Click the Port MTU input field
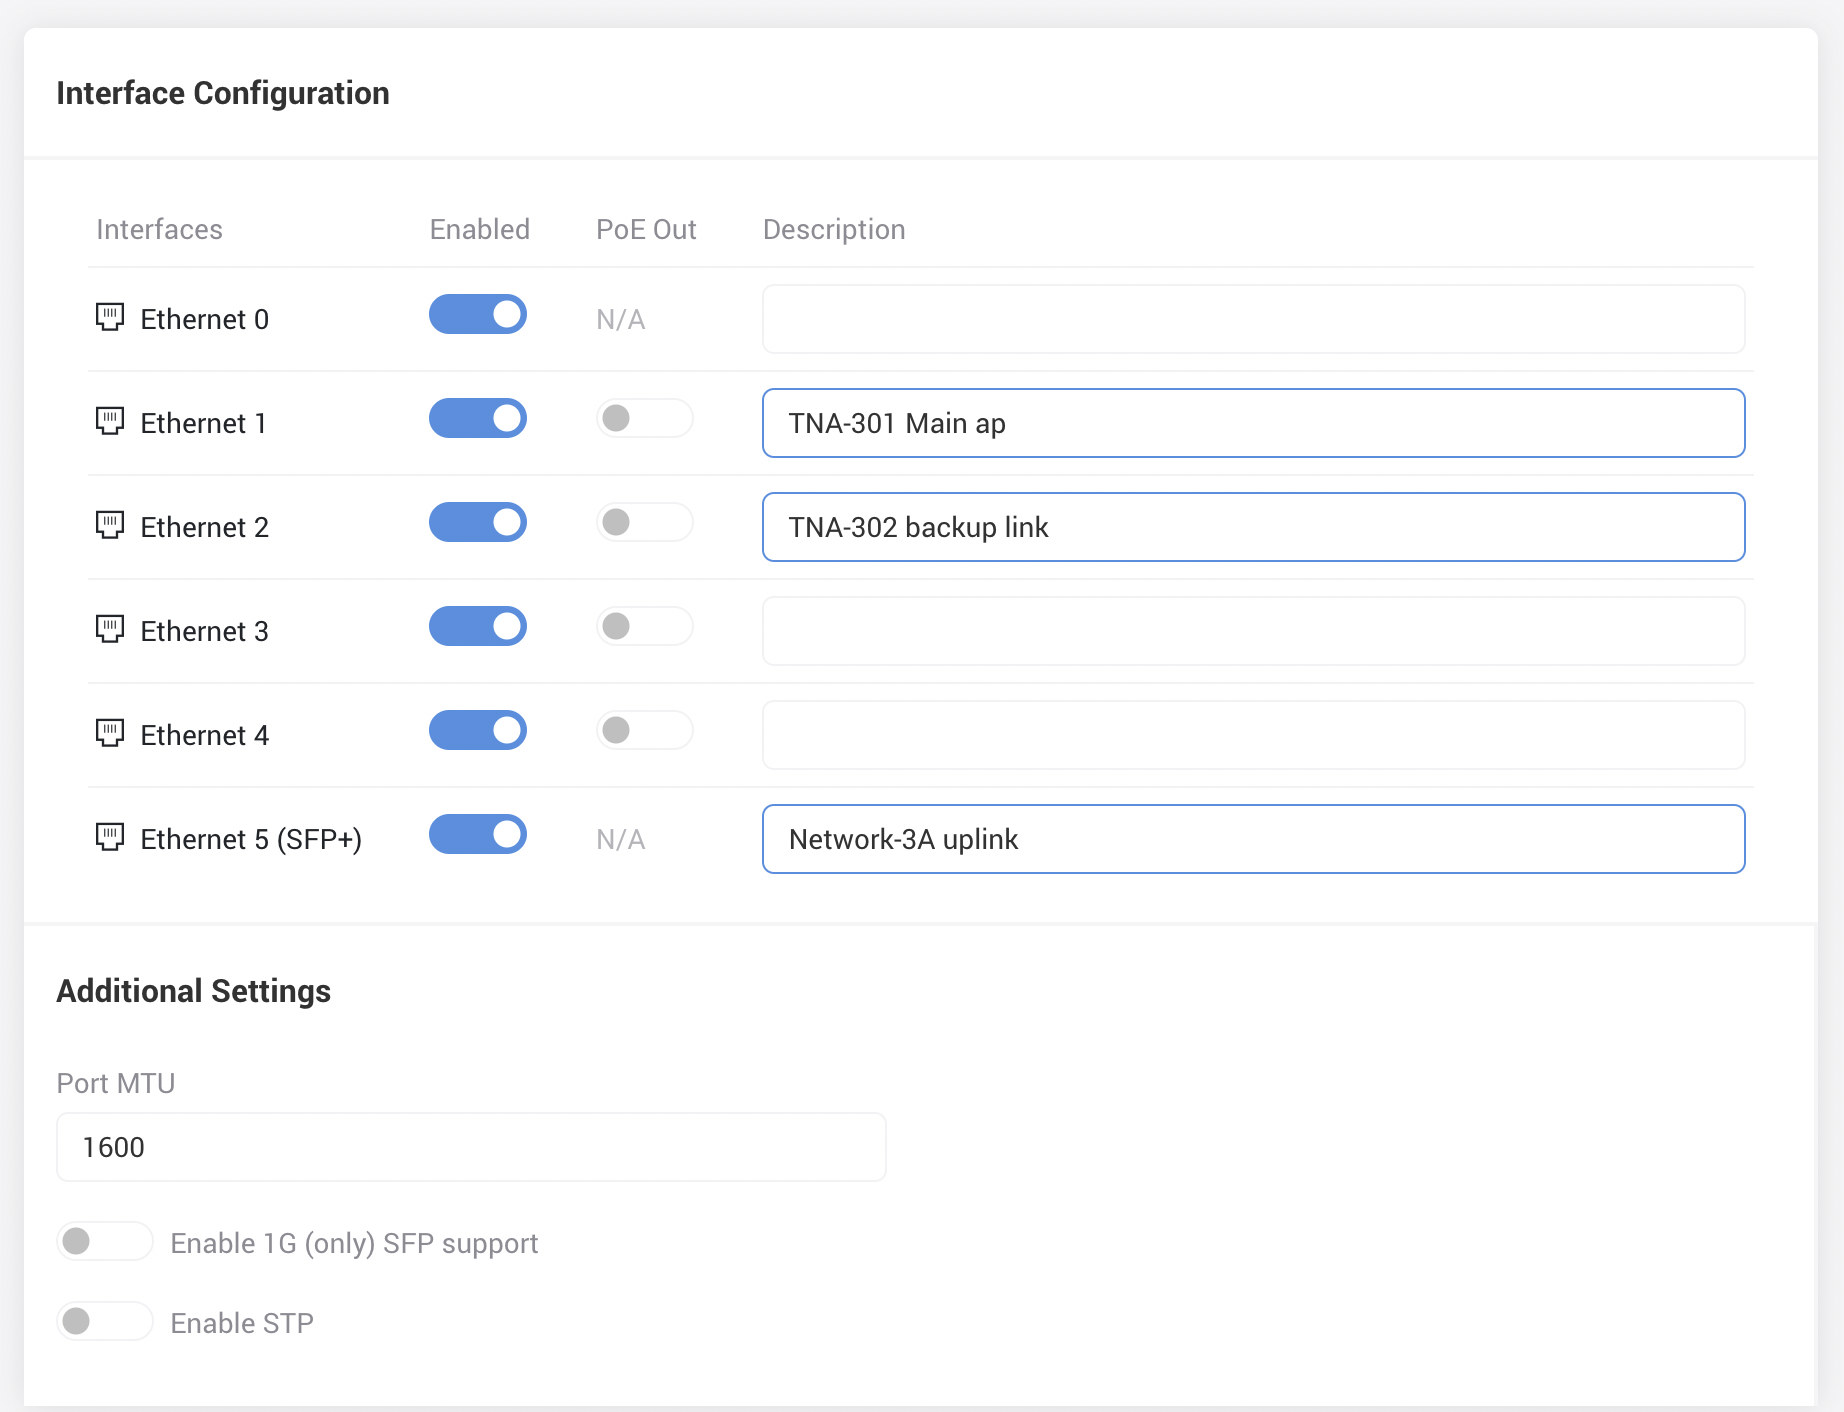This screenshot has width=1844, height=1412. pyautogui.click(x=471, y=1148)
